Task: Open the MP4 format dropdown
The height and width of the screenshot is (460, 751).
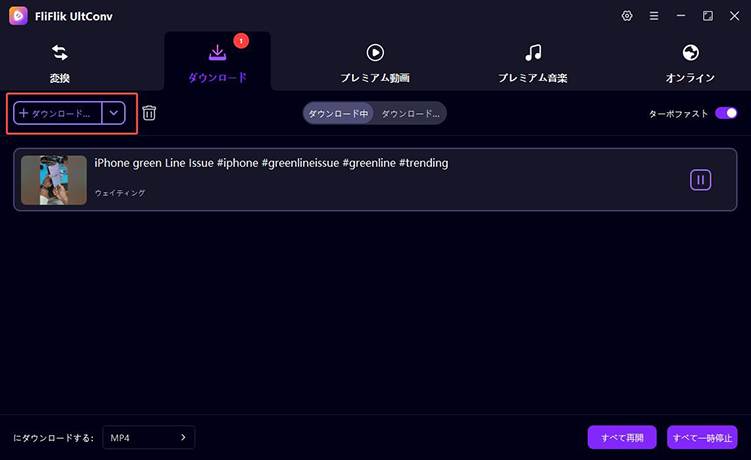Action: [x=148, y=437]
